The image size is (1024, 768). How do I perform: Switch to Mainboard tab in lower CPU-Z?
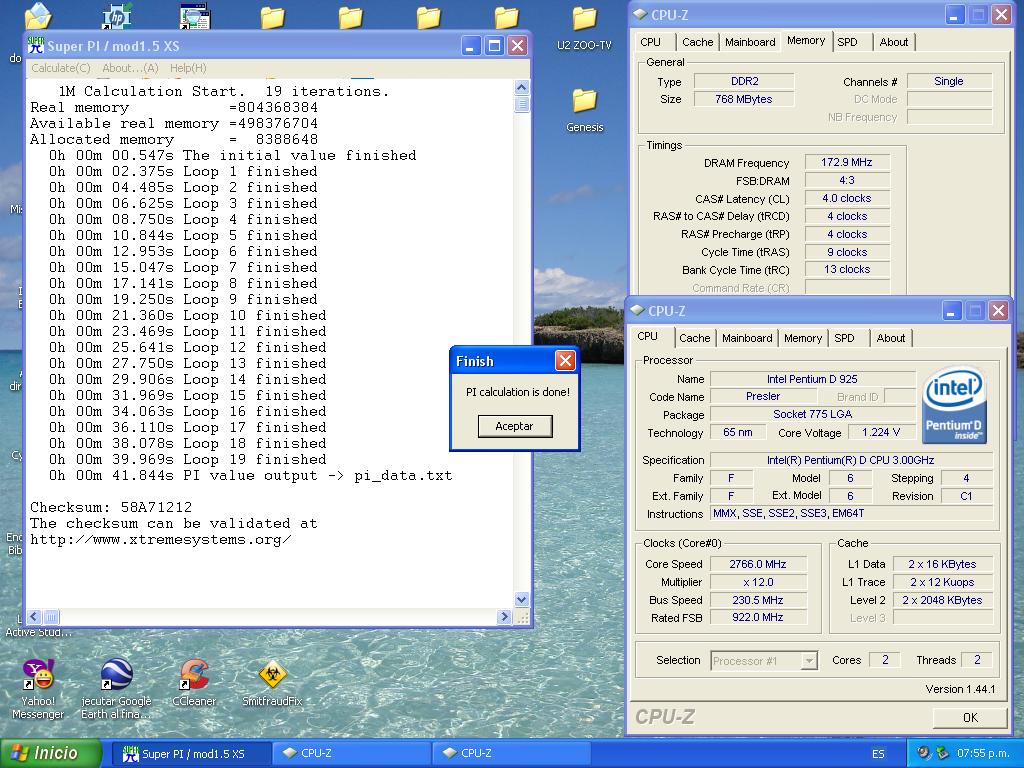point(746,338)
